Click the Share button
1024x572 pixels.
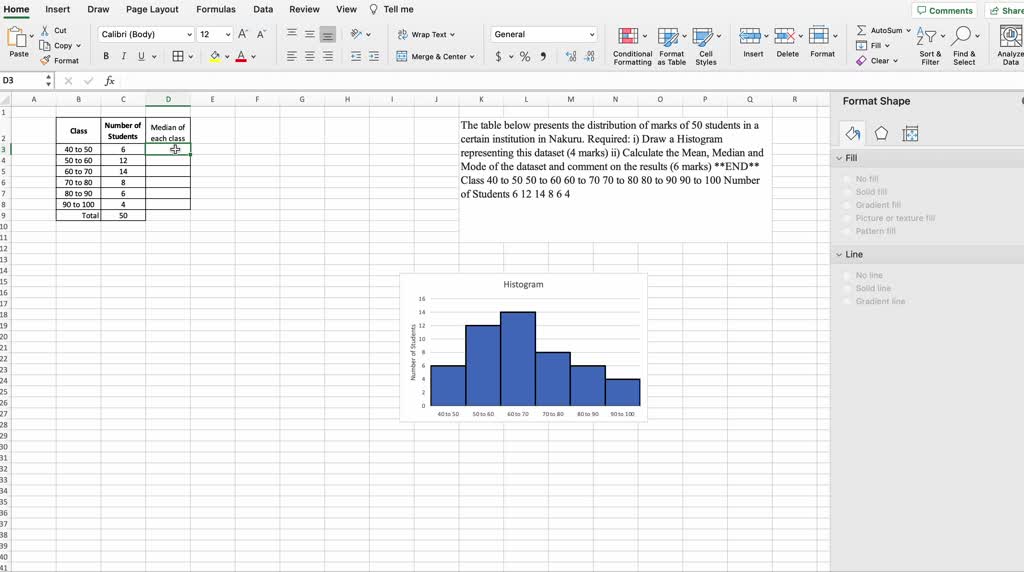tap(1005, 10)
